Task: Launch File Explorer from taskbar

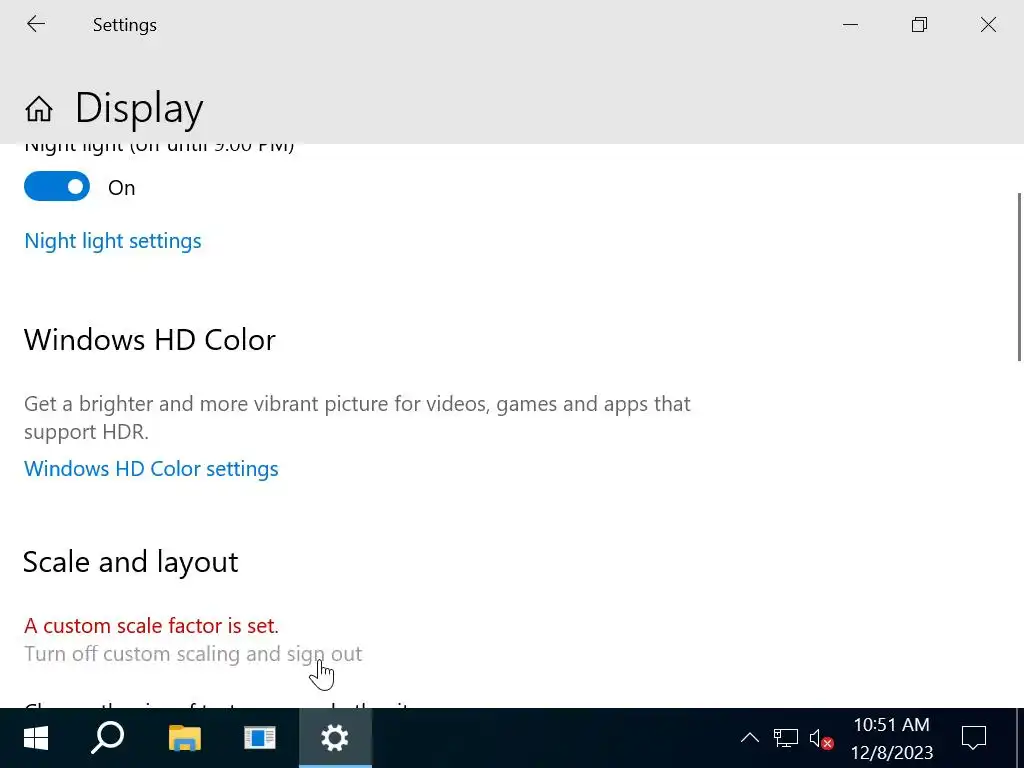Action: (185, 739)
